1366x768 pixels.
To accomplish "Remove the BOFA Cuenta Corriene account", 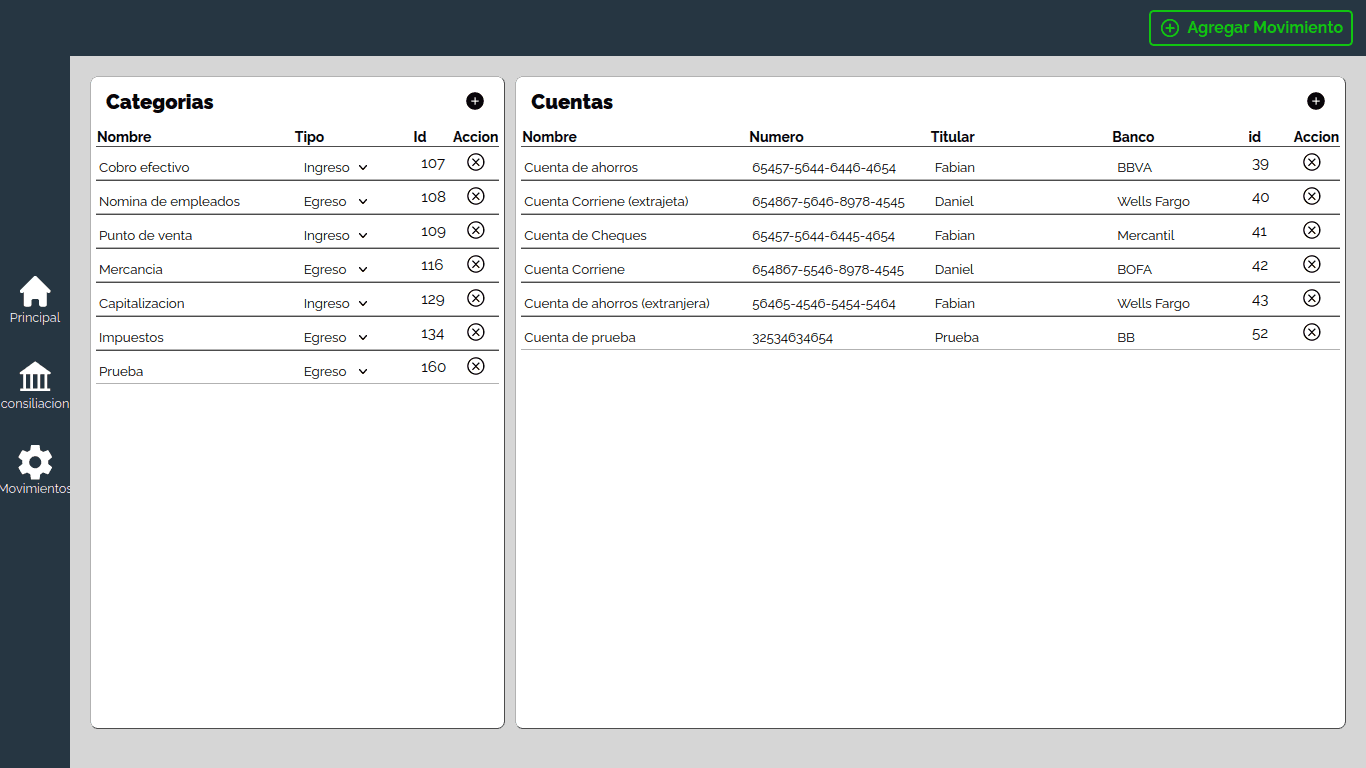I will 1312,264.
